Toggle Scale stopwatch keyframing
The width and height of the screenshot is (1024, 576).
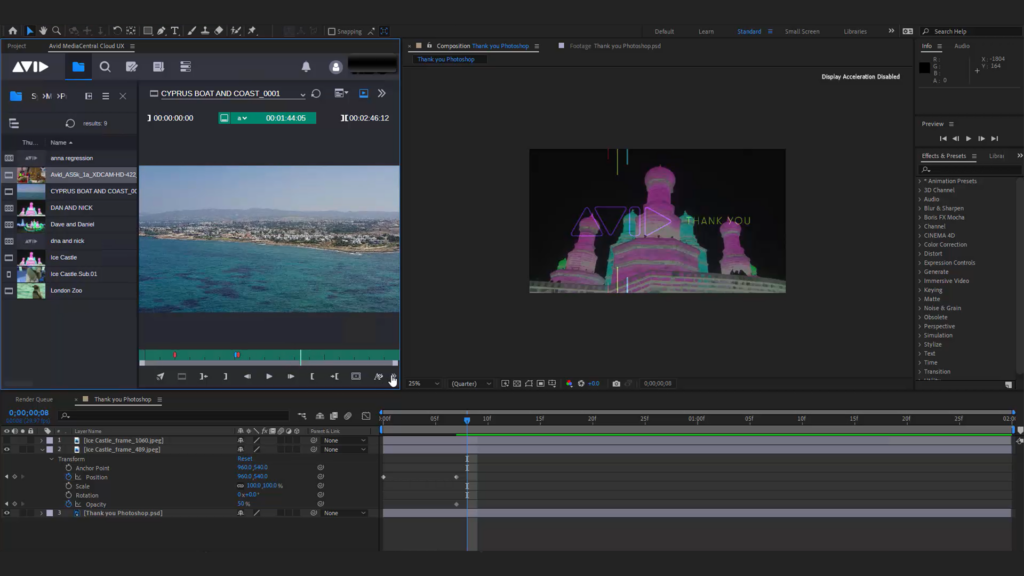[x=69, y=486]
